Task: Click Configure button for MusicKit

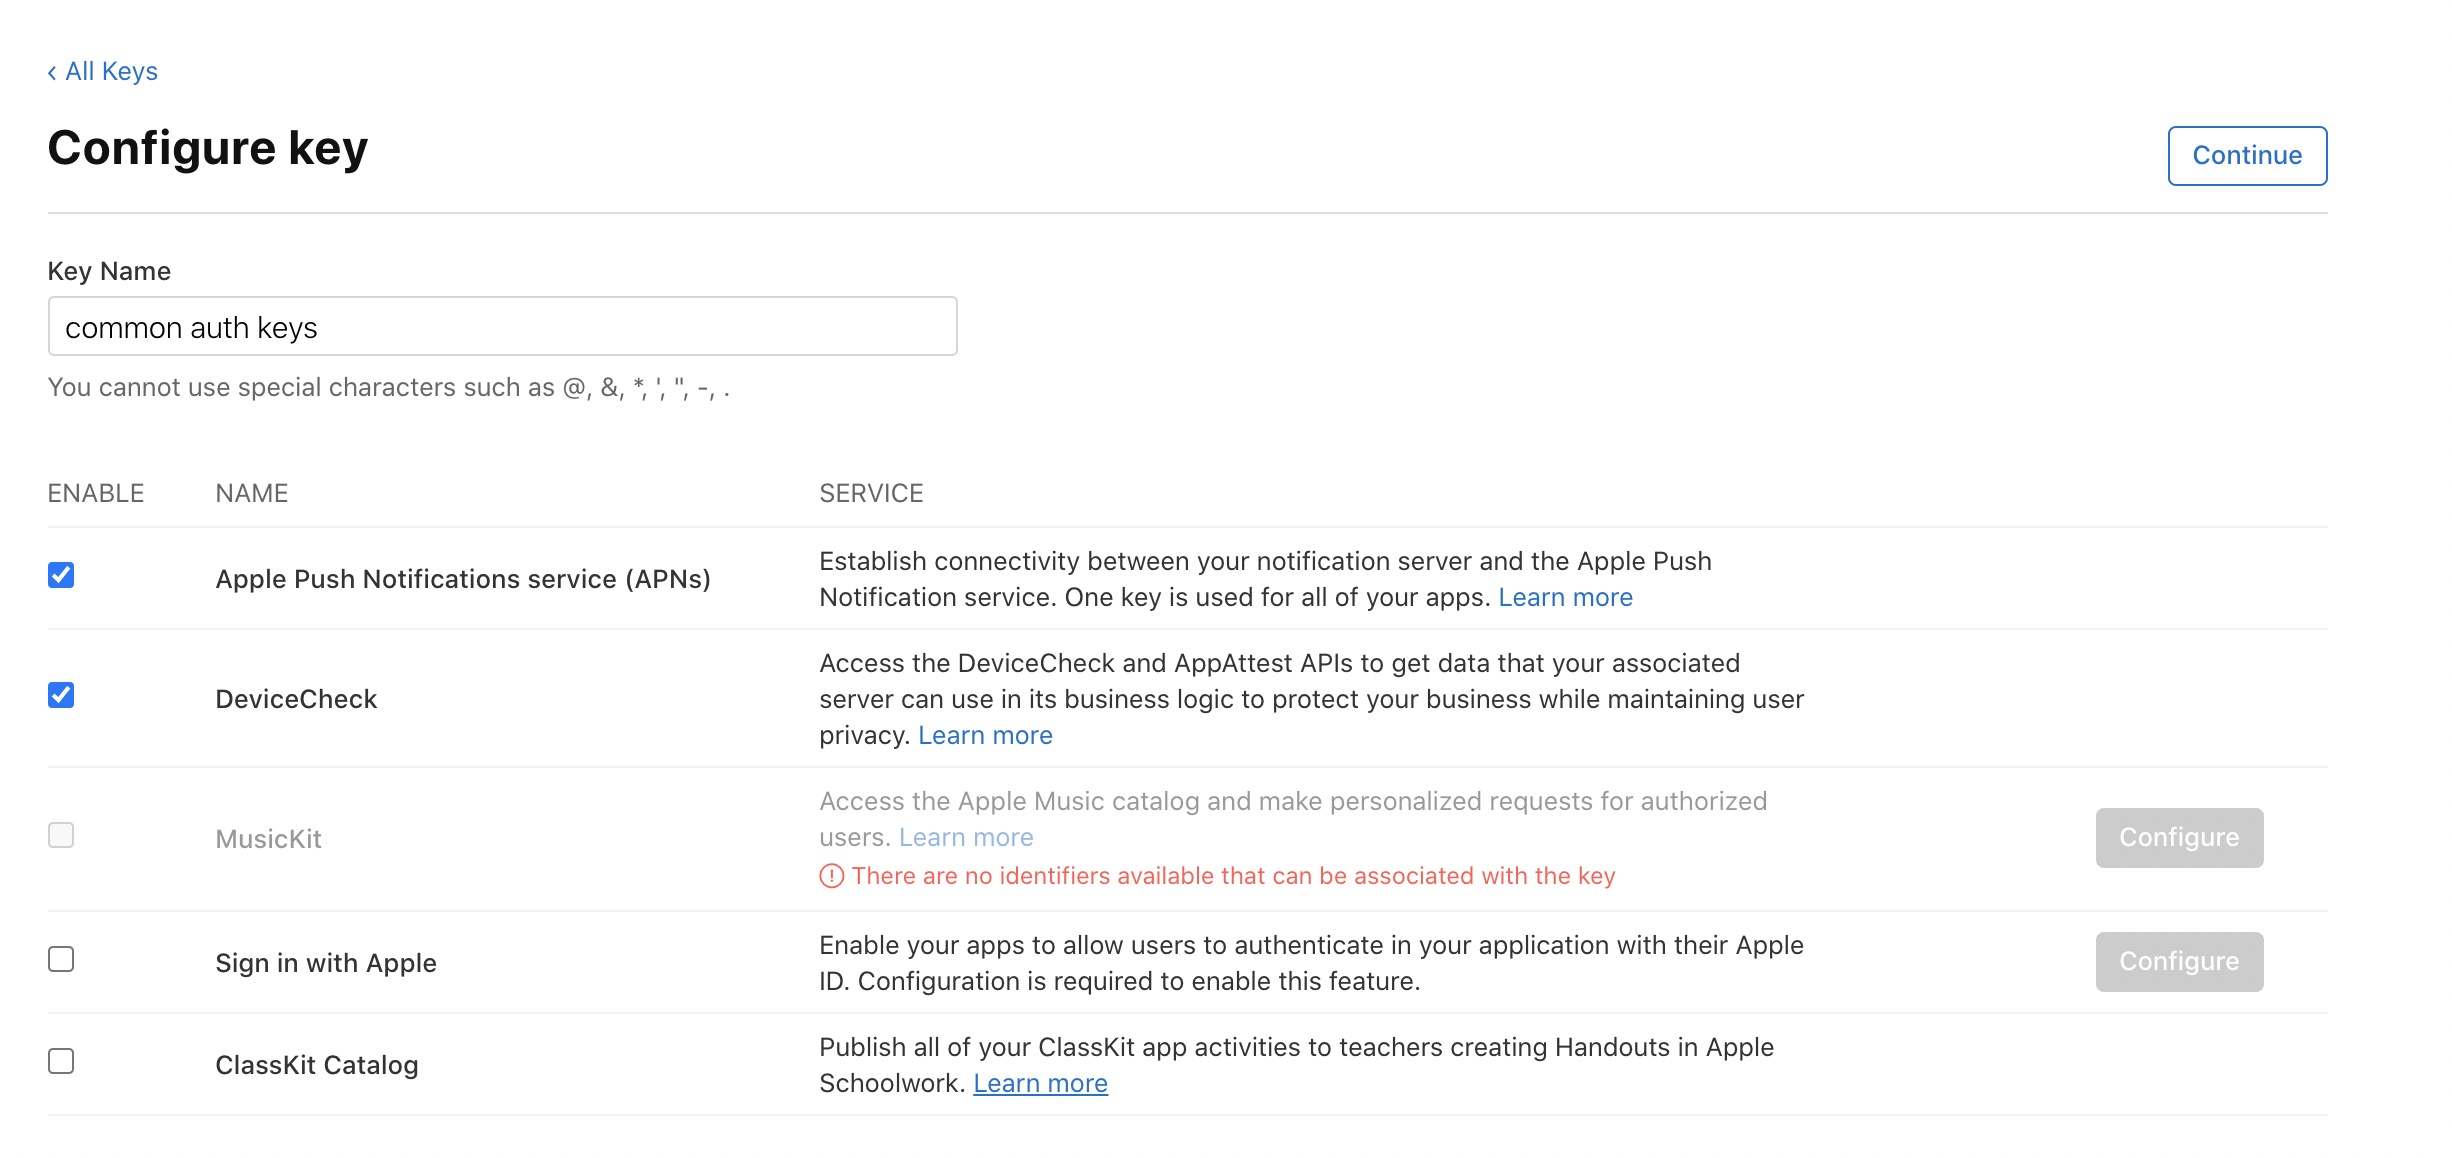Action: coord(2179,838)
